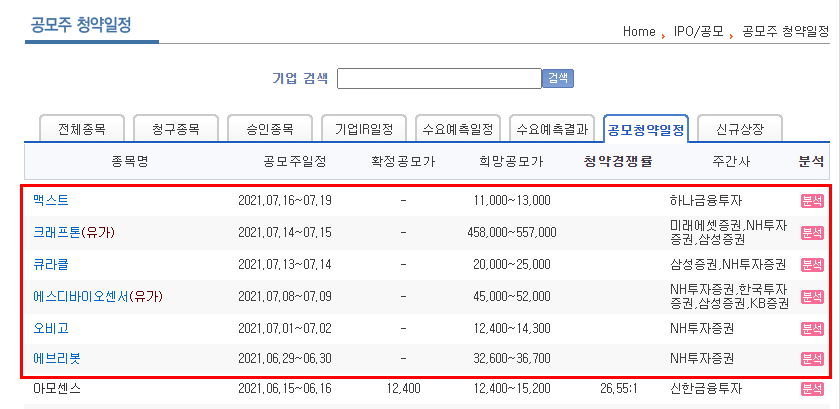This screenshot has height=409, width=840.
Task: Click price range 12,400~14,300
Action: pos(512,329)
